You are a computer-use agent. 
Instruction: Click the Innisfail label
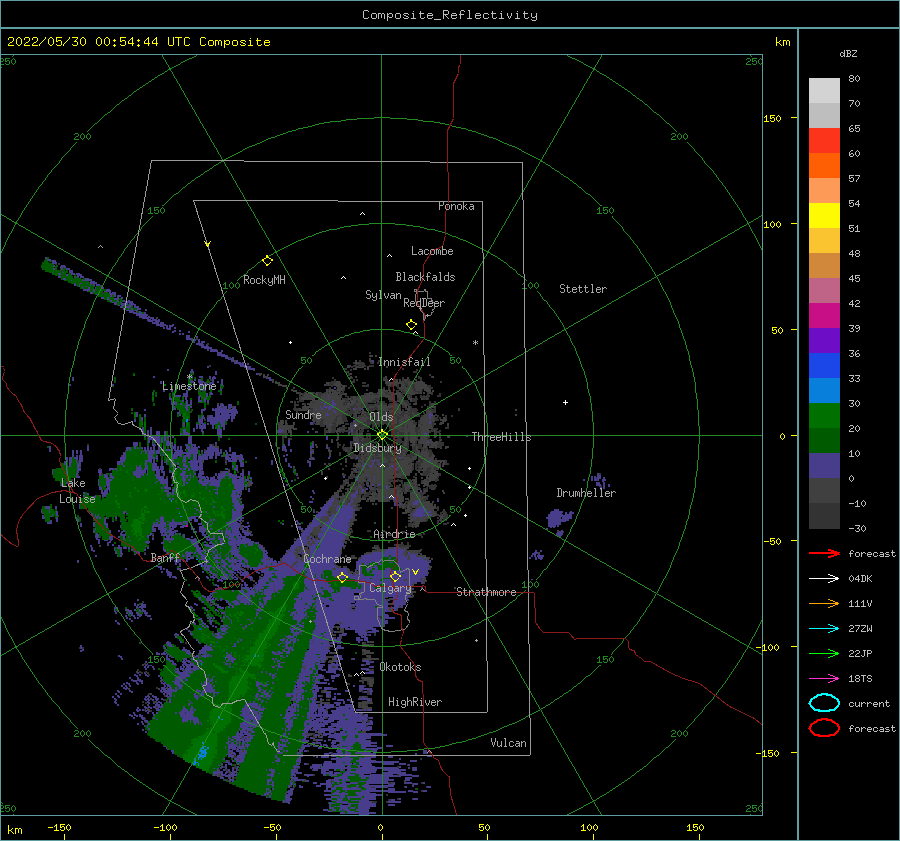[404, 362]
